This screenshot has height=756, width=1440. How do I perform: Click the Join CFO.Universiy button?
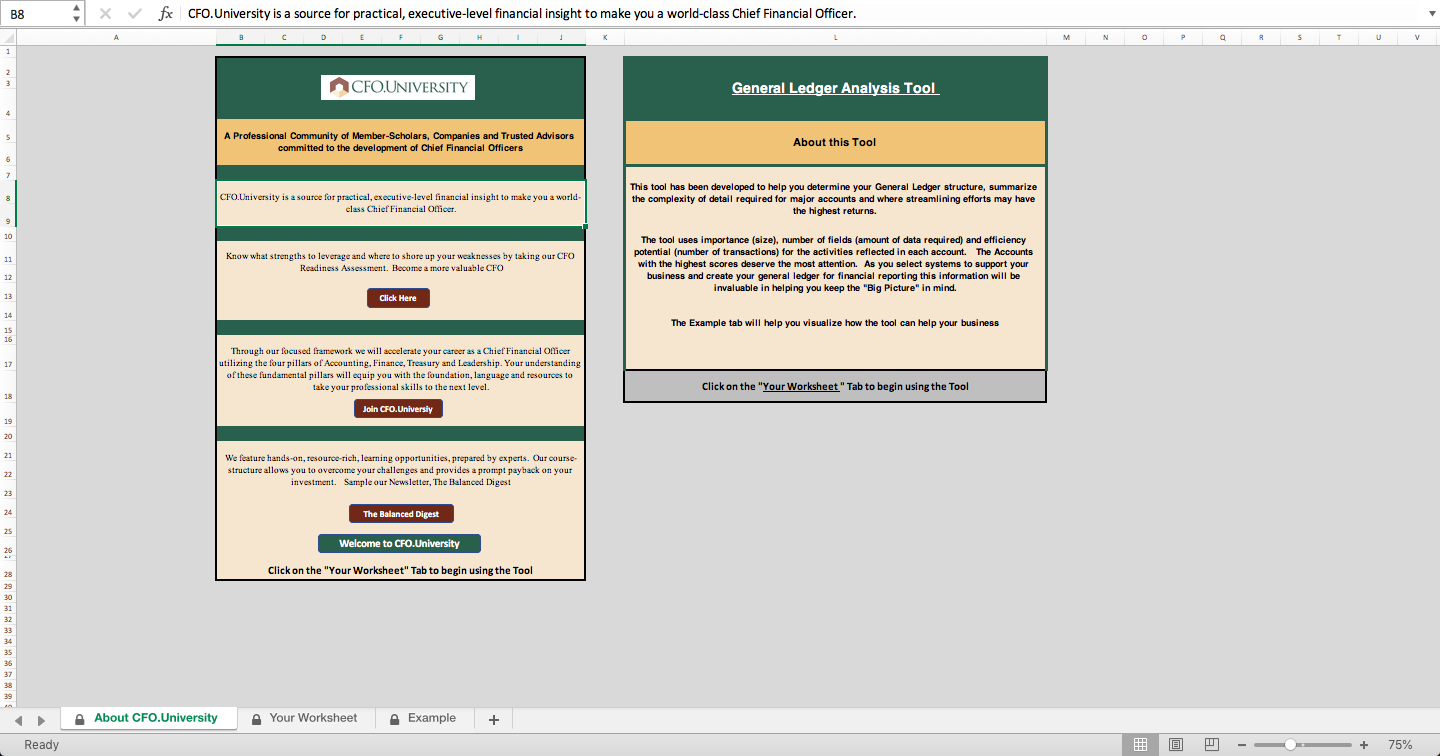(x=398, y=409)
